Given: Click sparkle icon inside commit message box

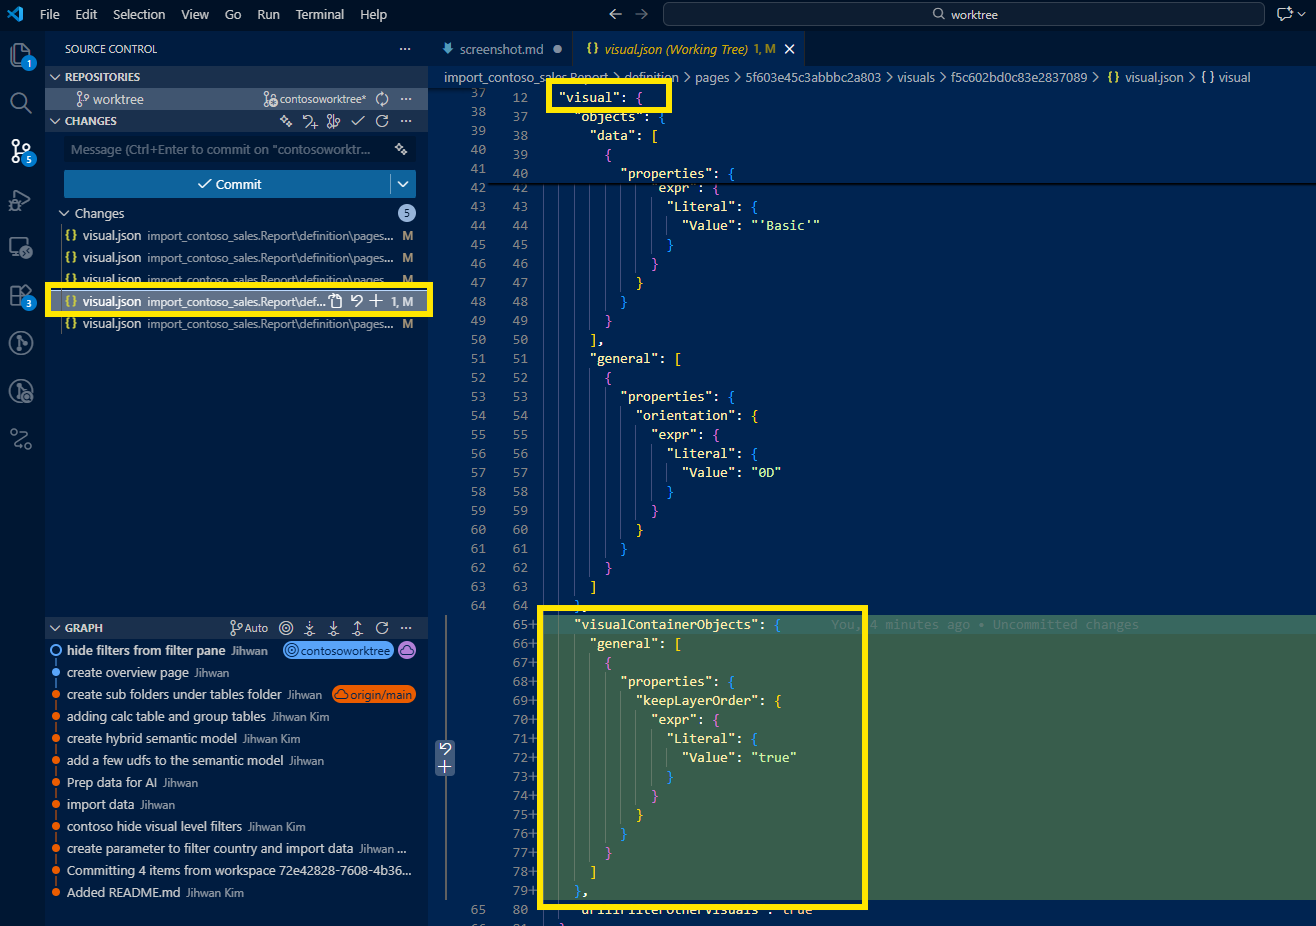Looking at the screenshot, I should (x=401, y=149).
